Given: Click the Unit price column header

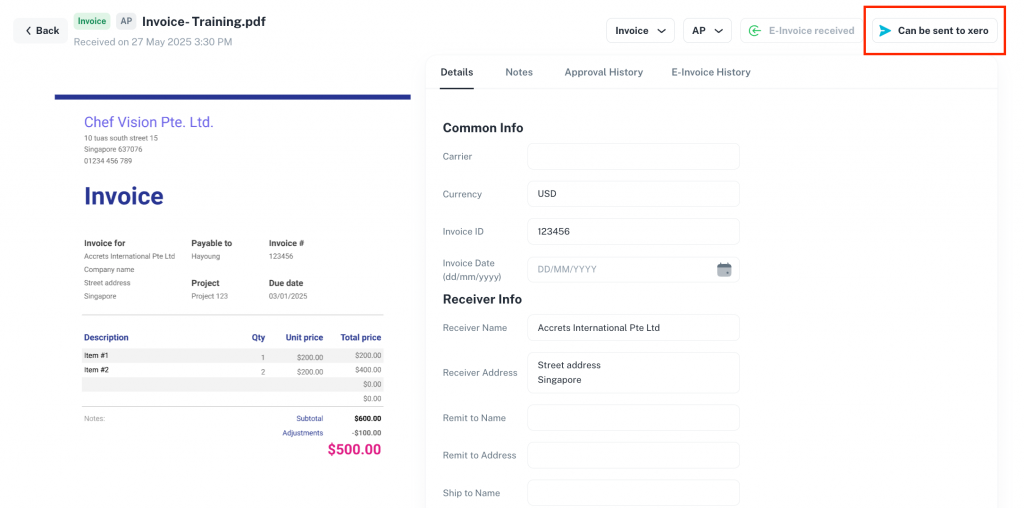Looking at the screenshot, I should 304,338.
